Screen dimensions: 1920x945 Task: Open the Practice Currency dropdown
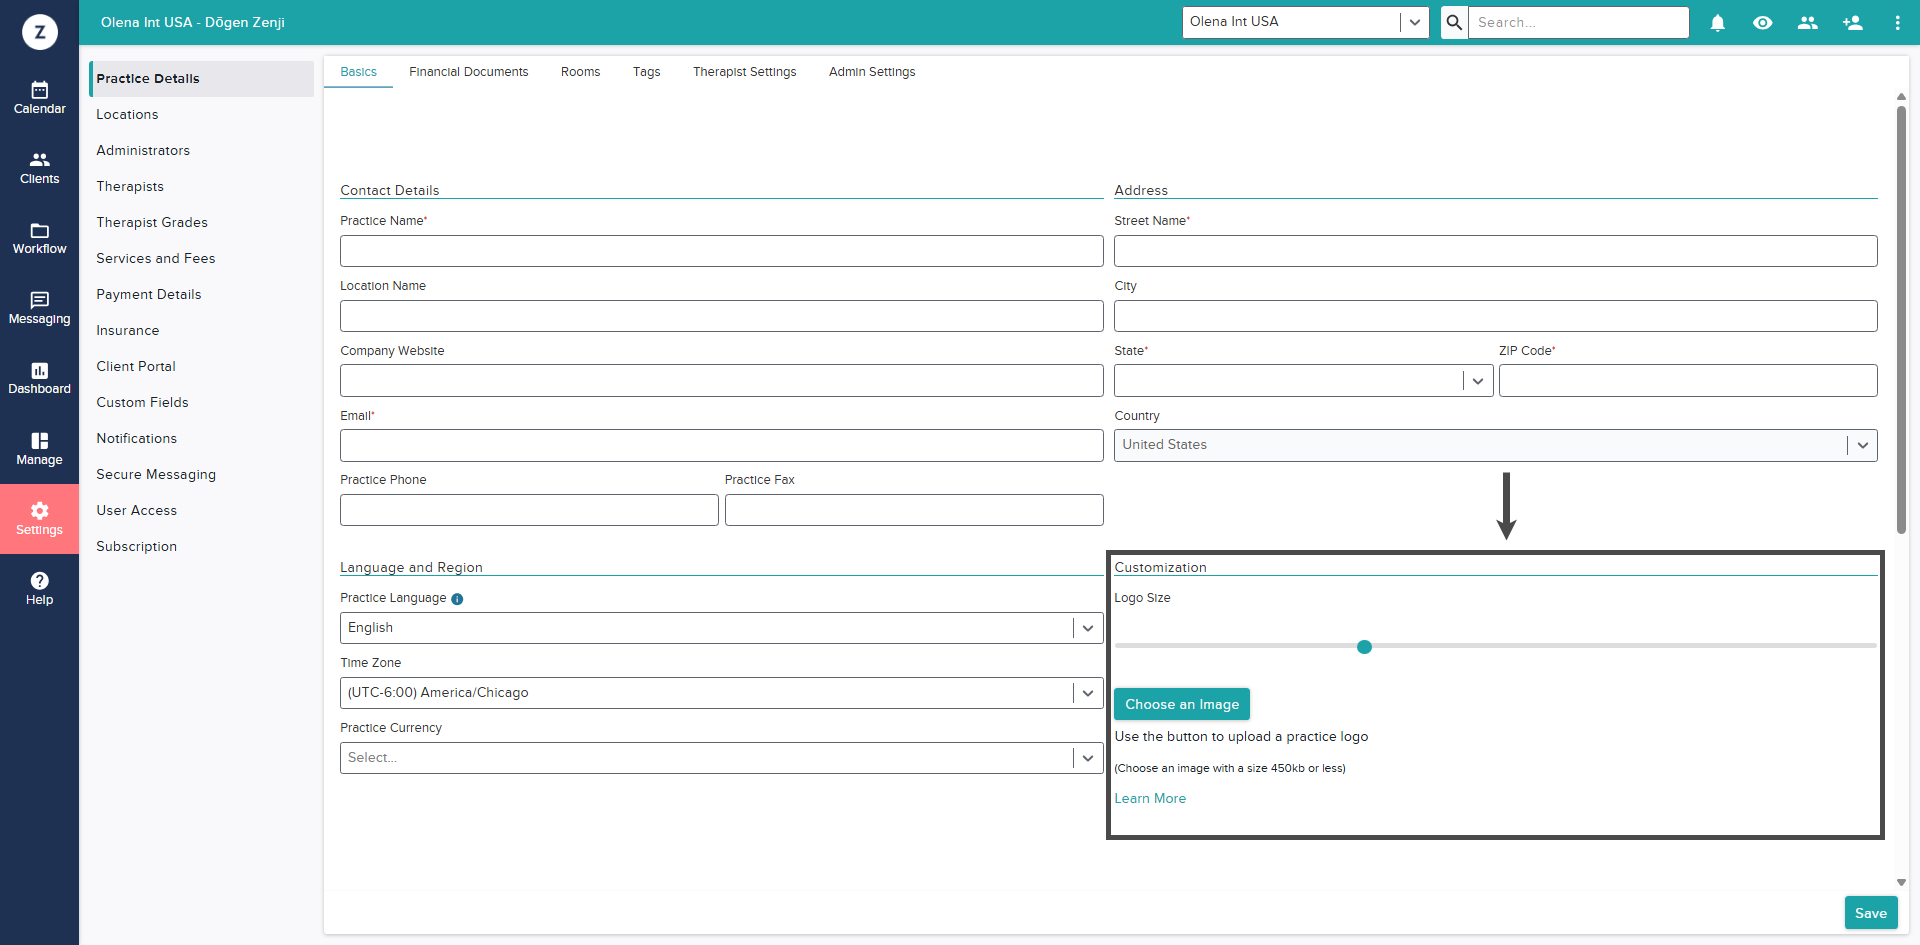1087,758
